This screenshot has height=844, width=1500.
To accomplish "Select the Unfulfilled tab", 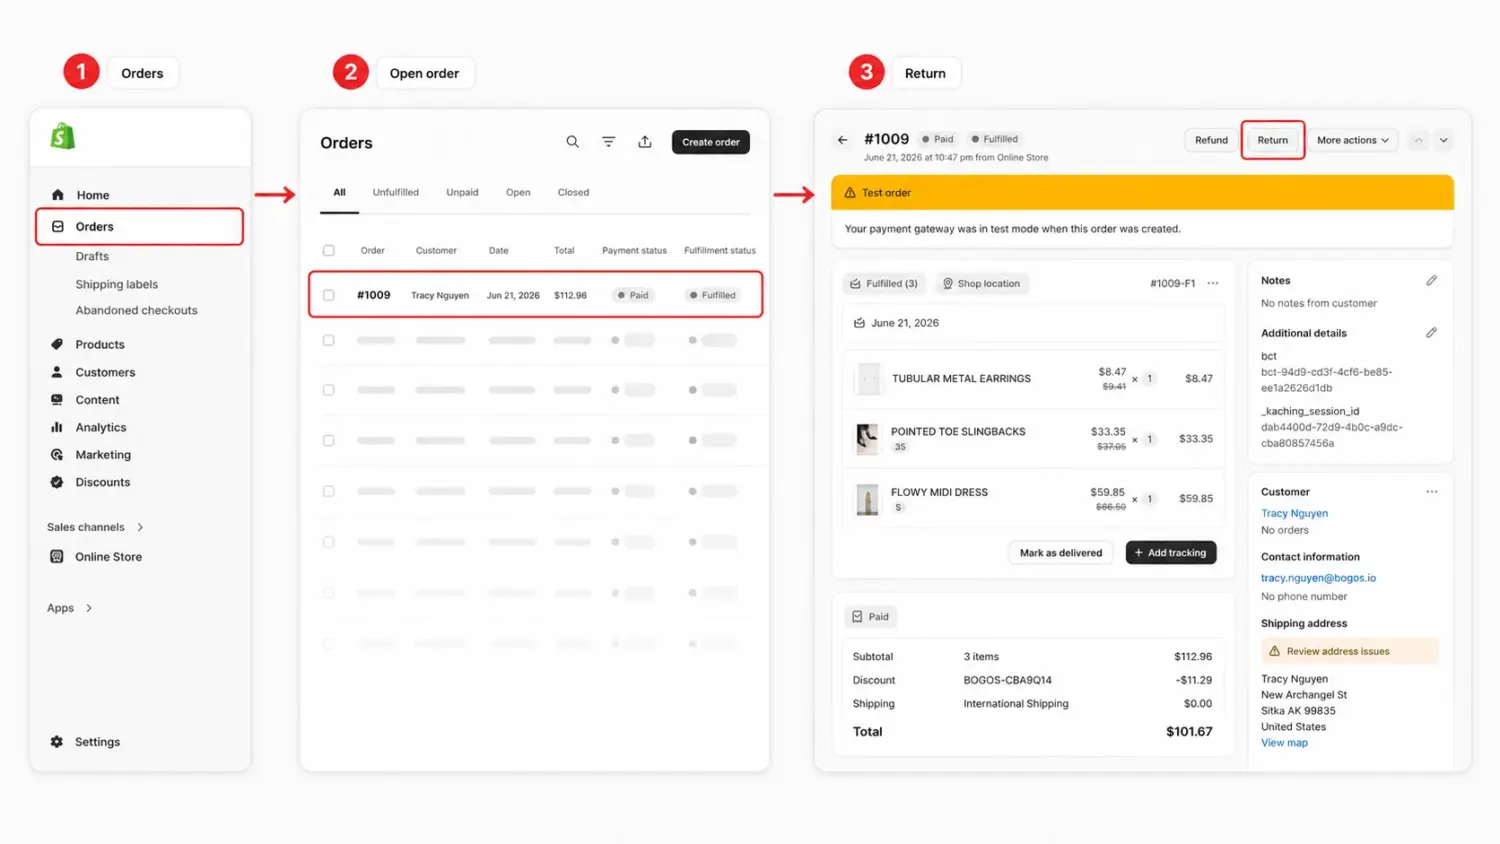I will [396, 192].
